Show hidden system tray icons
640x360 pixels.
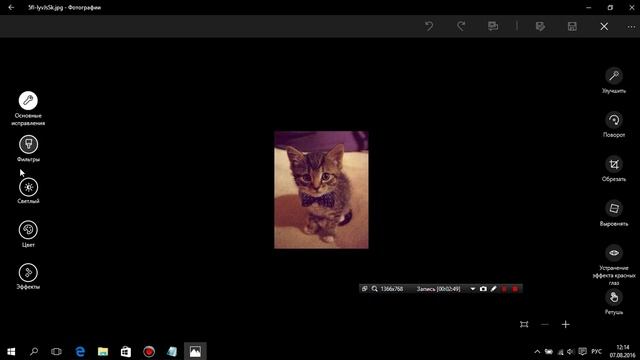tap(537, 352)
